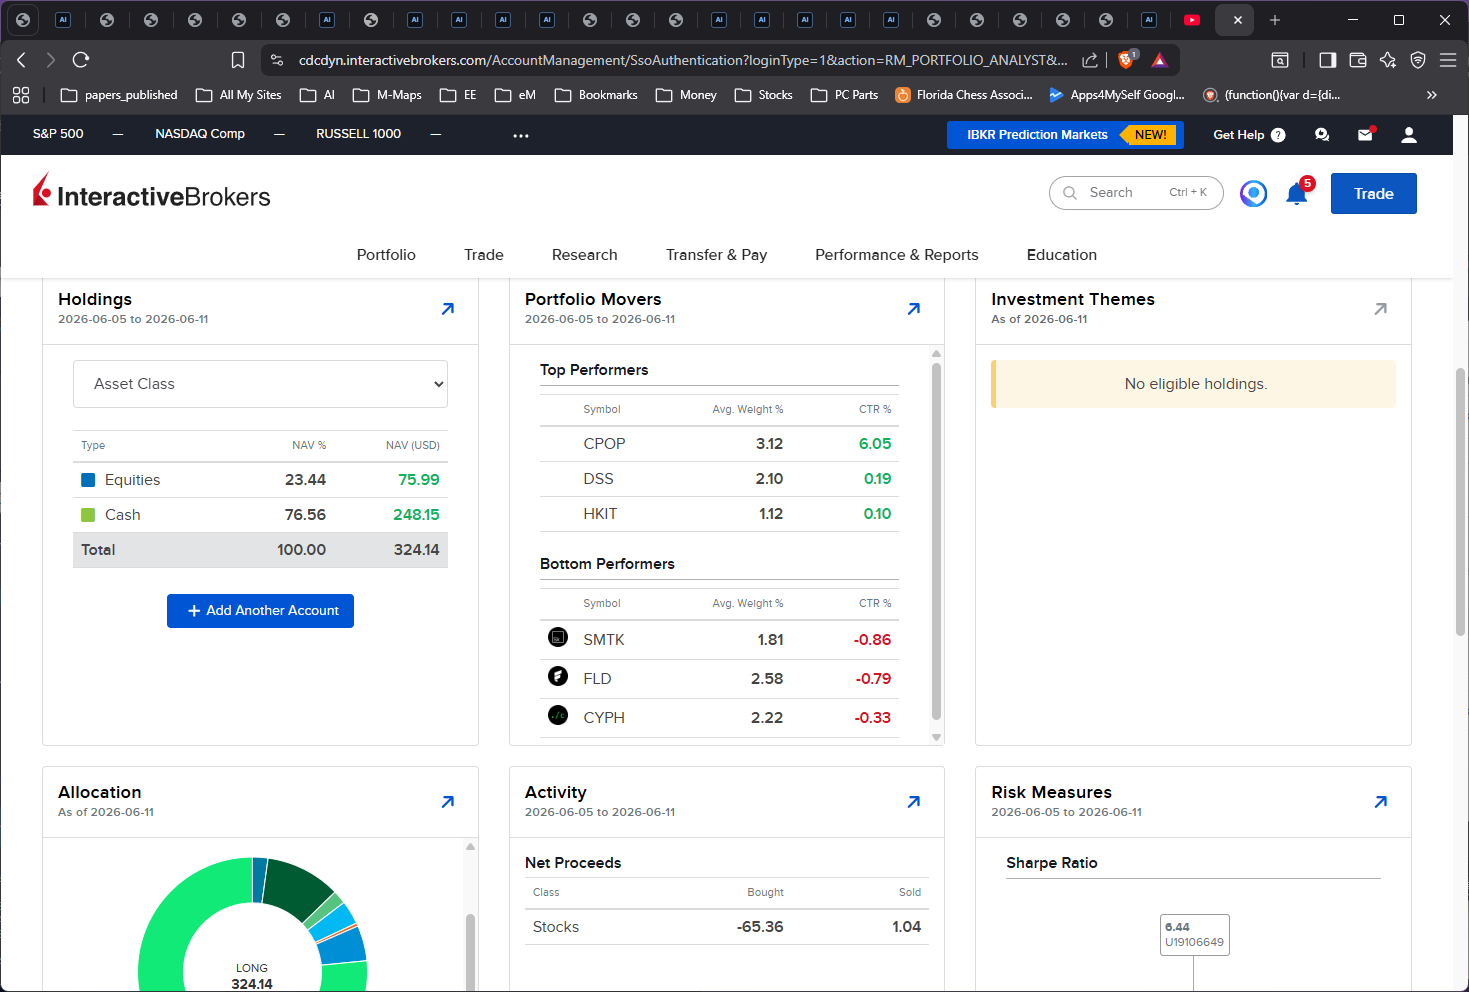Image resolution: width=1469 pixels, height=992 pixels.
Task: Expand the Allocation panel arrow icon
Action: (x=448, y=802)
